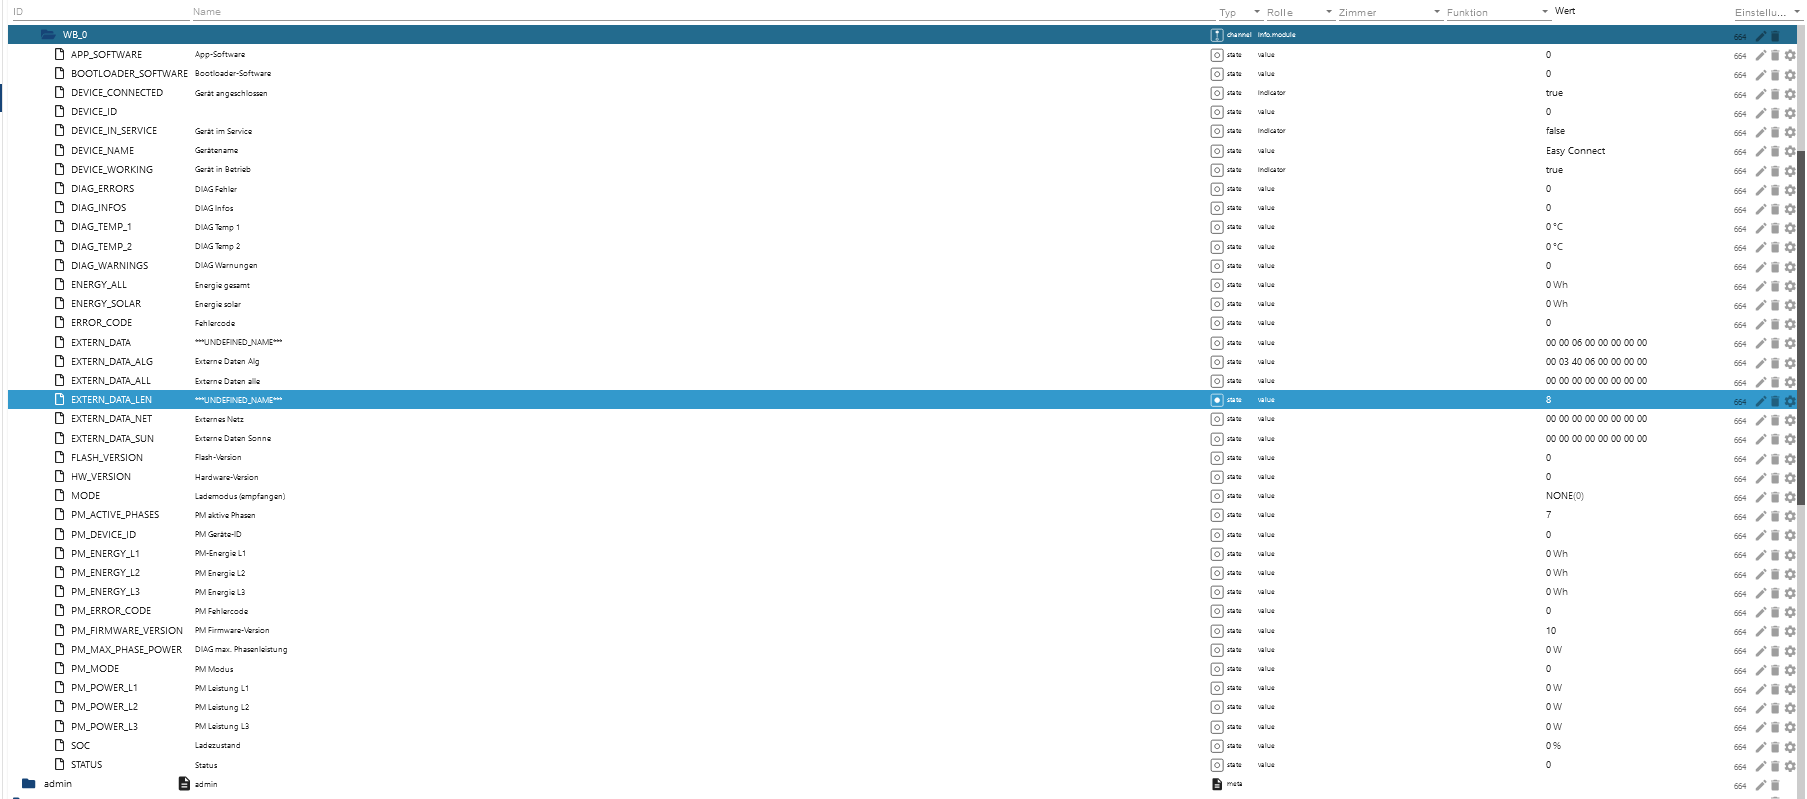
Task: Click the 'Ladezustand' name of SOC
Action: coord(217,746)
